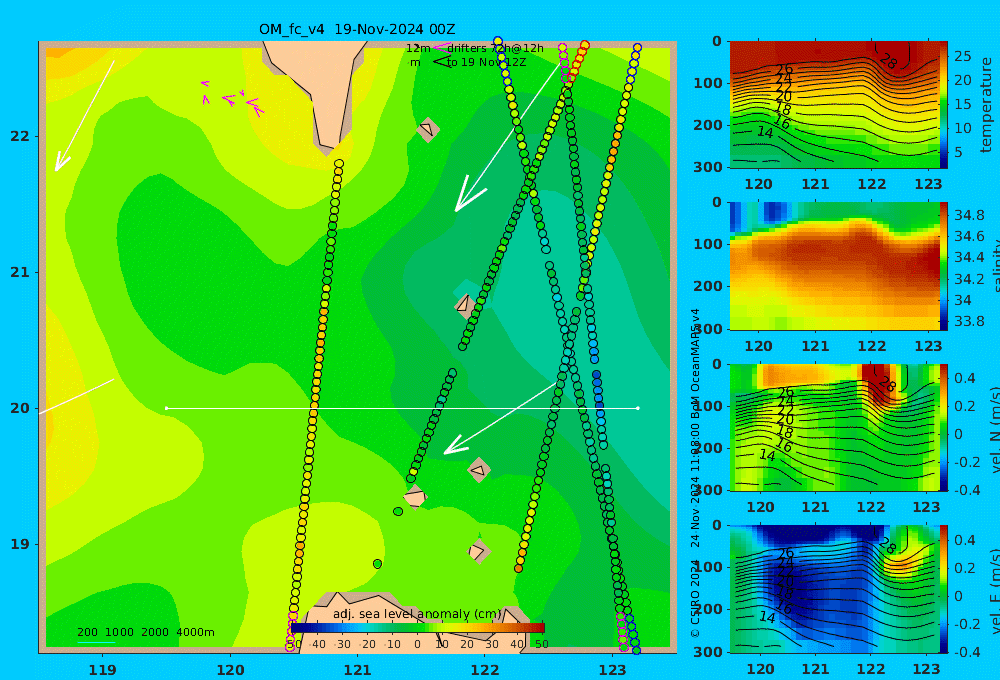1000x680 pixels.
Task: Click the island marker near 19.3°N 121.5°E
Action: [415, 497]
